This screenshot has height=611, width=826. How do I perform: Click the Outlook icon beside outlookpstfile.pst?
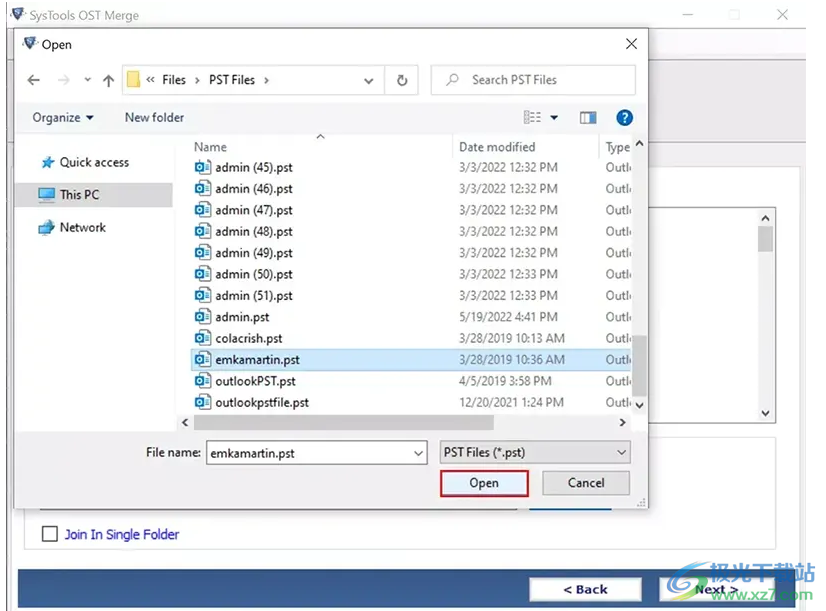click(x=202, y=402)
